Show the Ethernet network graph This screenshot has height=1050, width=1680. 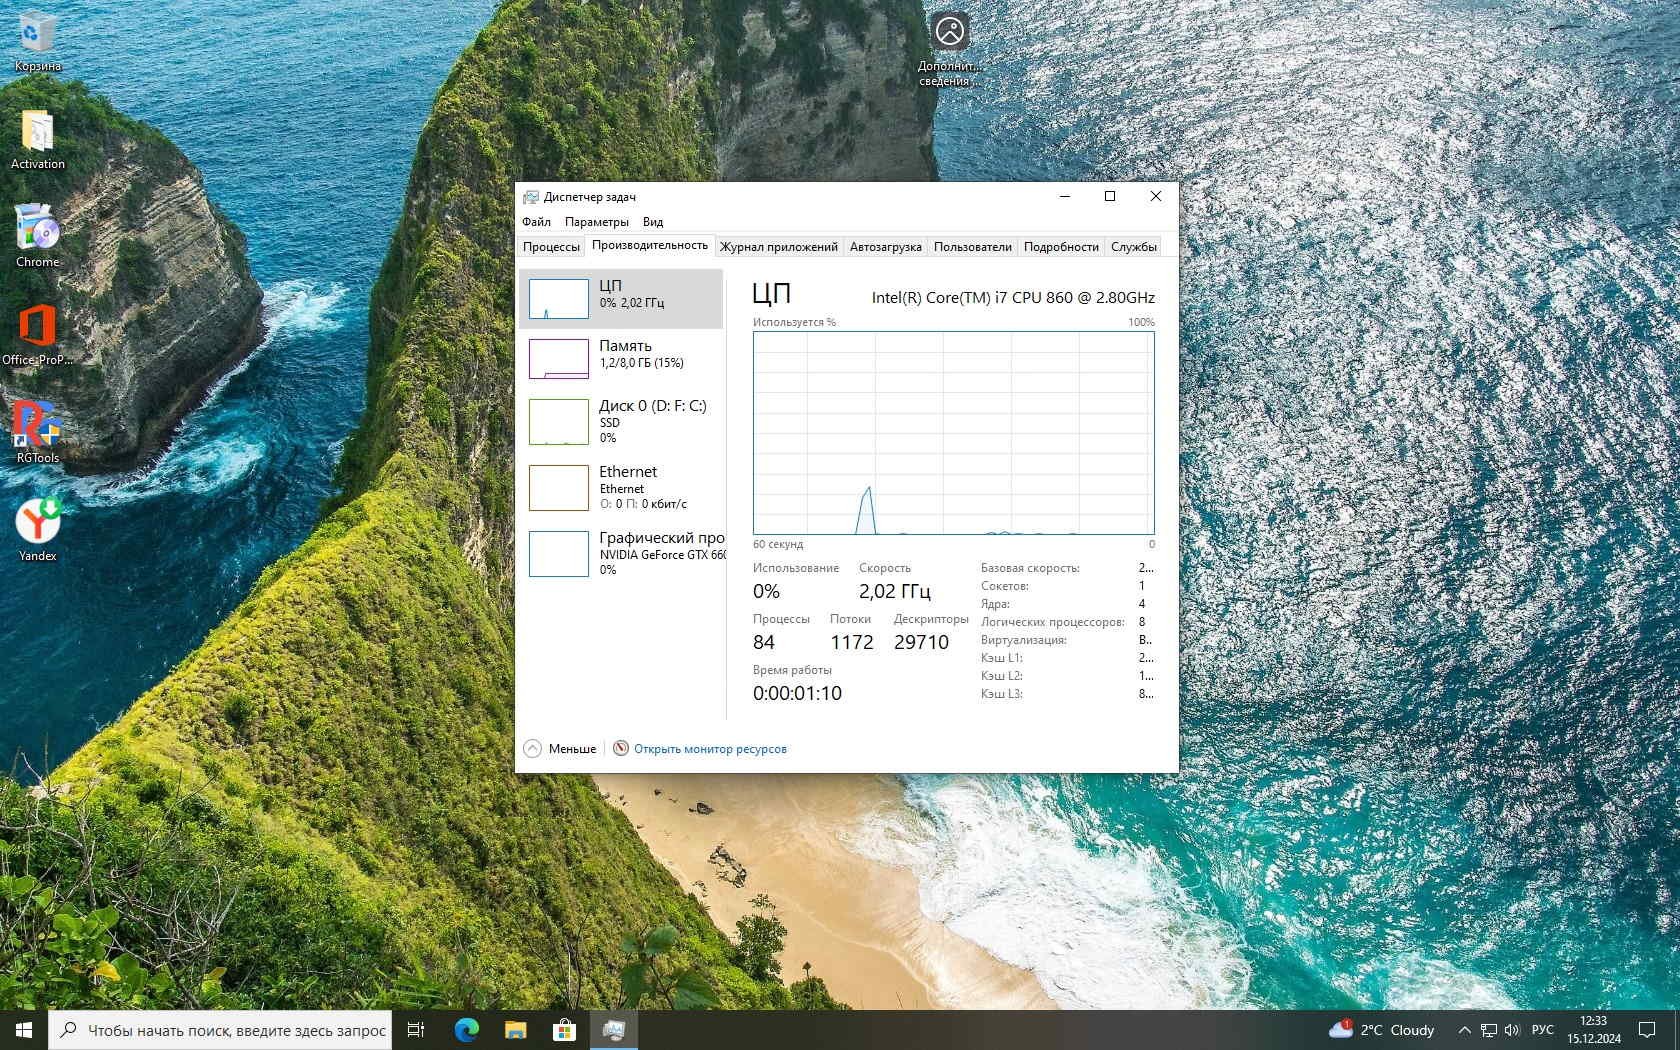[x=620, y=487]
